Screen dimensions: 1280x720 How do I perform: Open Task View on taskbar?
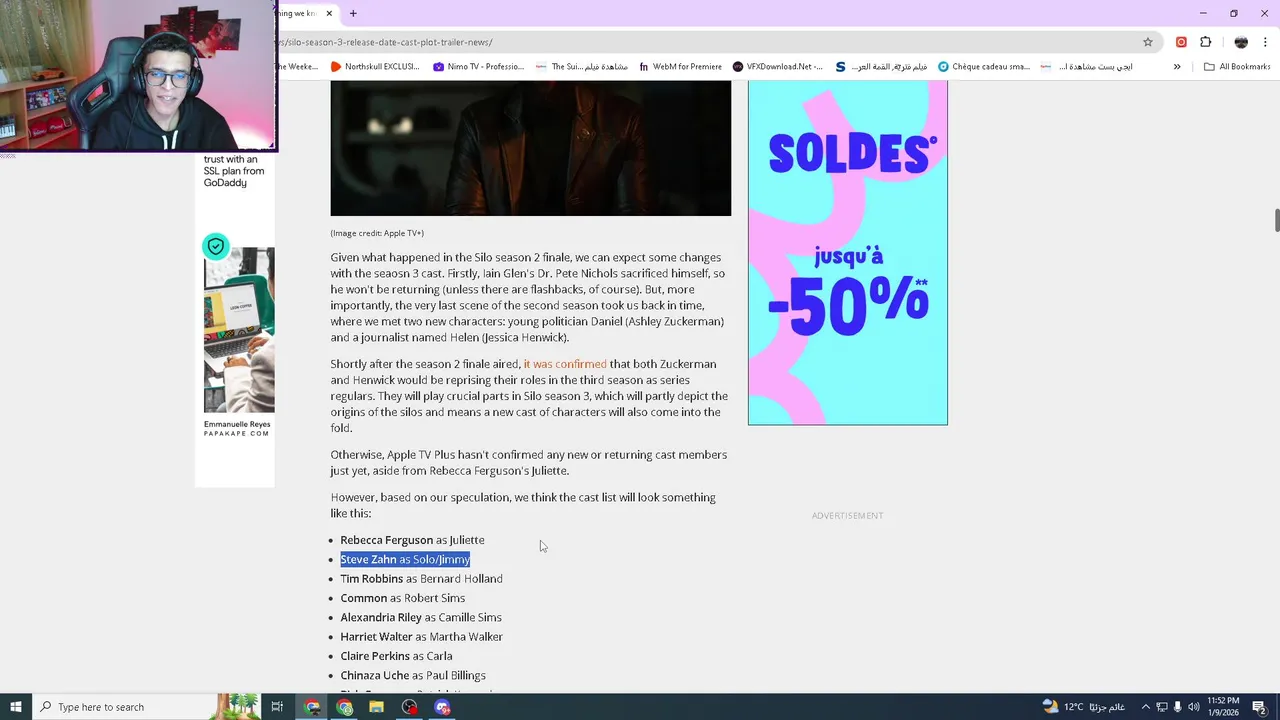coord(277,707)
